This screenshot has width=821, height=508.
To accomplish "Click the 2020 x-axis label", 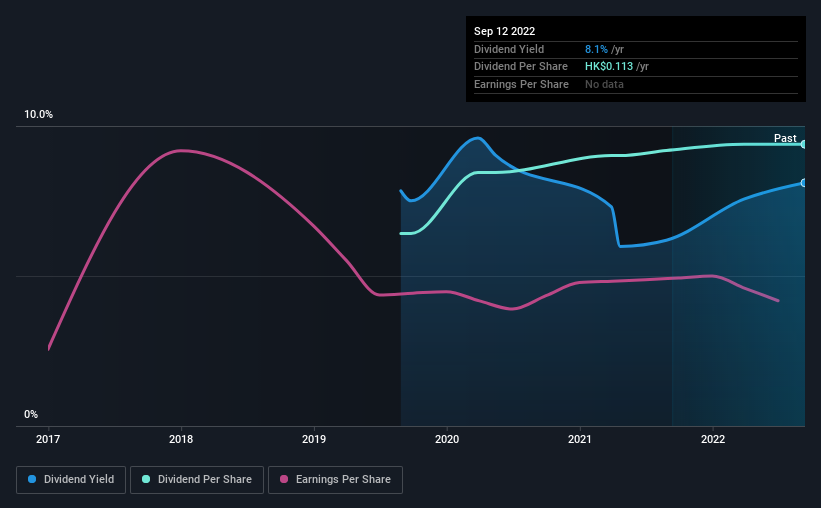I will [447, 439].
